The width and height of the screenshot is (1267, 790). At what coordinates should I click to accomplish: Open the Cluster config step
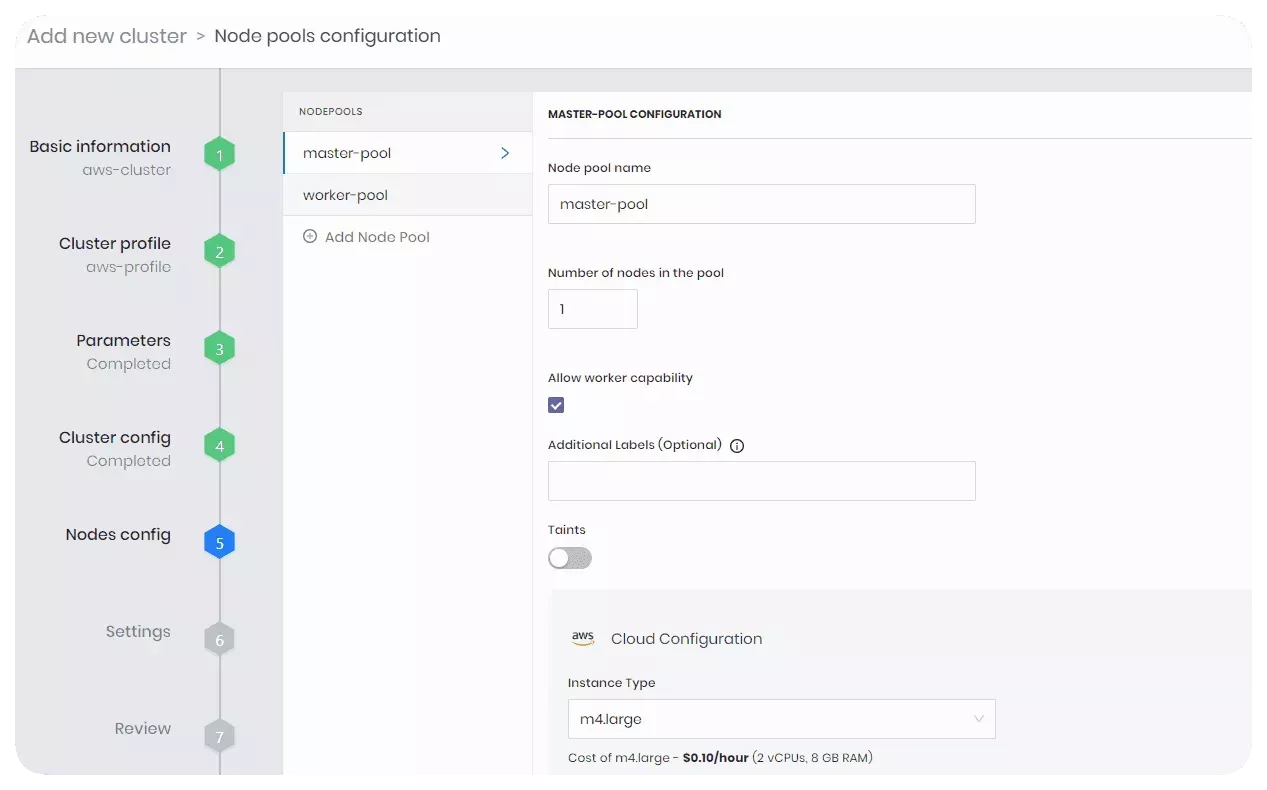[115, 437]
